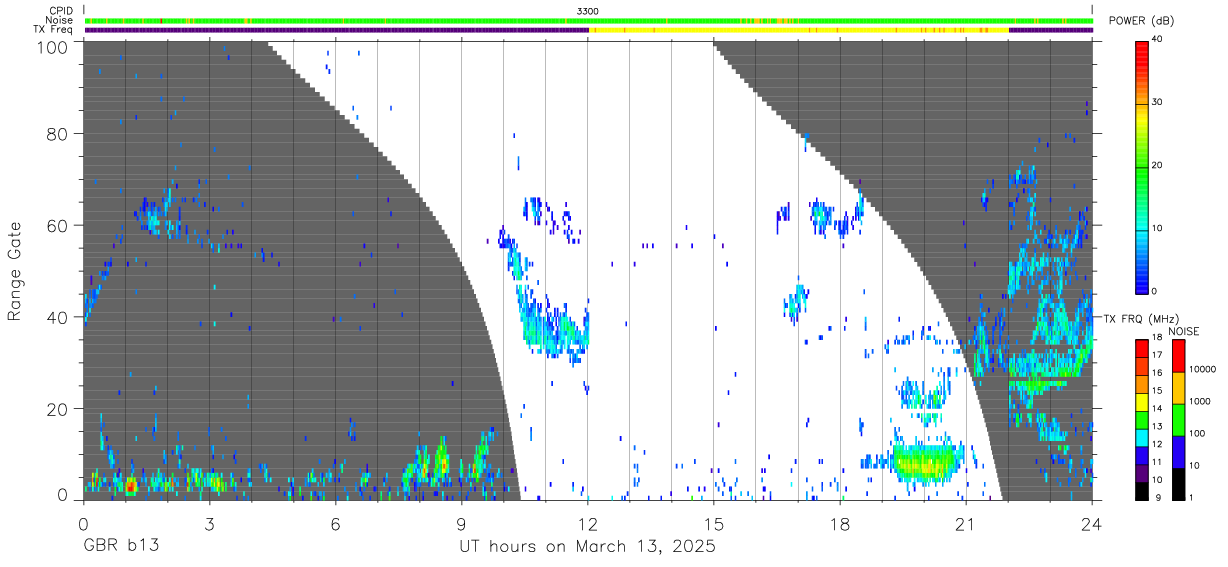Click the red 17-18 MHz swatch in TX FRQ legend
This screenshot has width=1228, height=567.
pos(1142,349)
